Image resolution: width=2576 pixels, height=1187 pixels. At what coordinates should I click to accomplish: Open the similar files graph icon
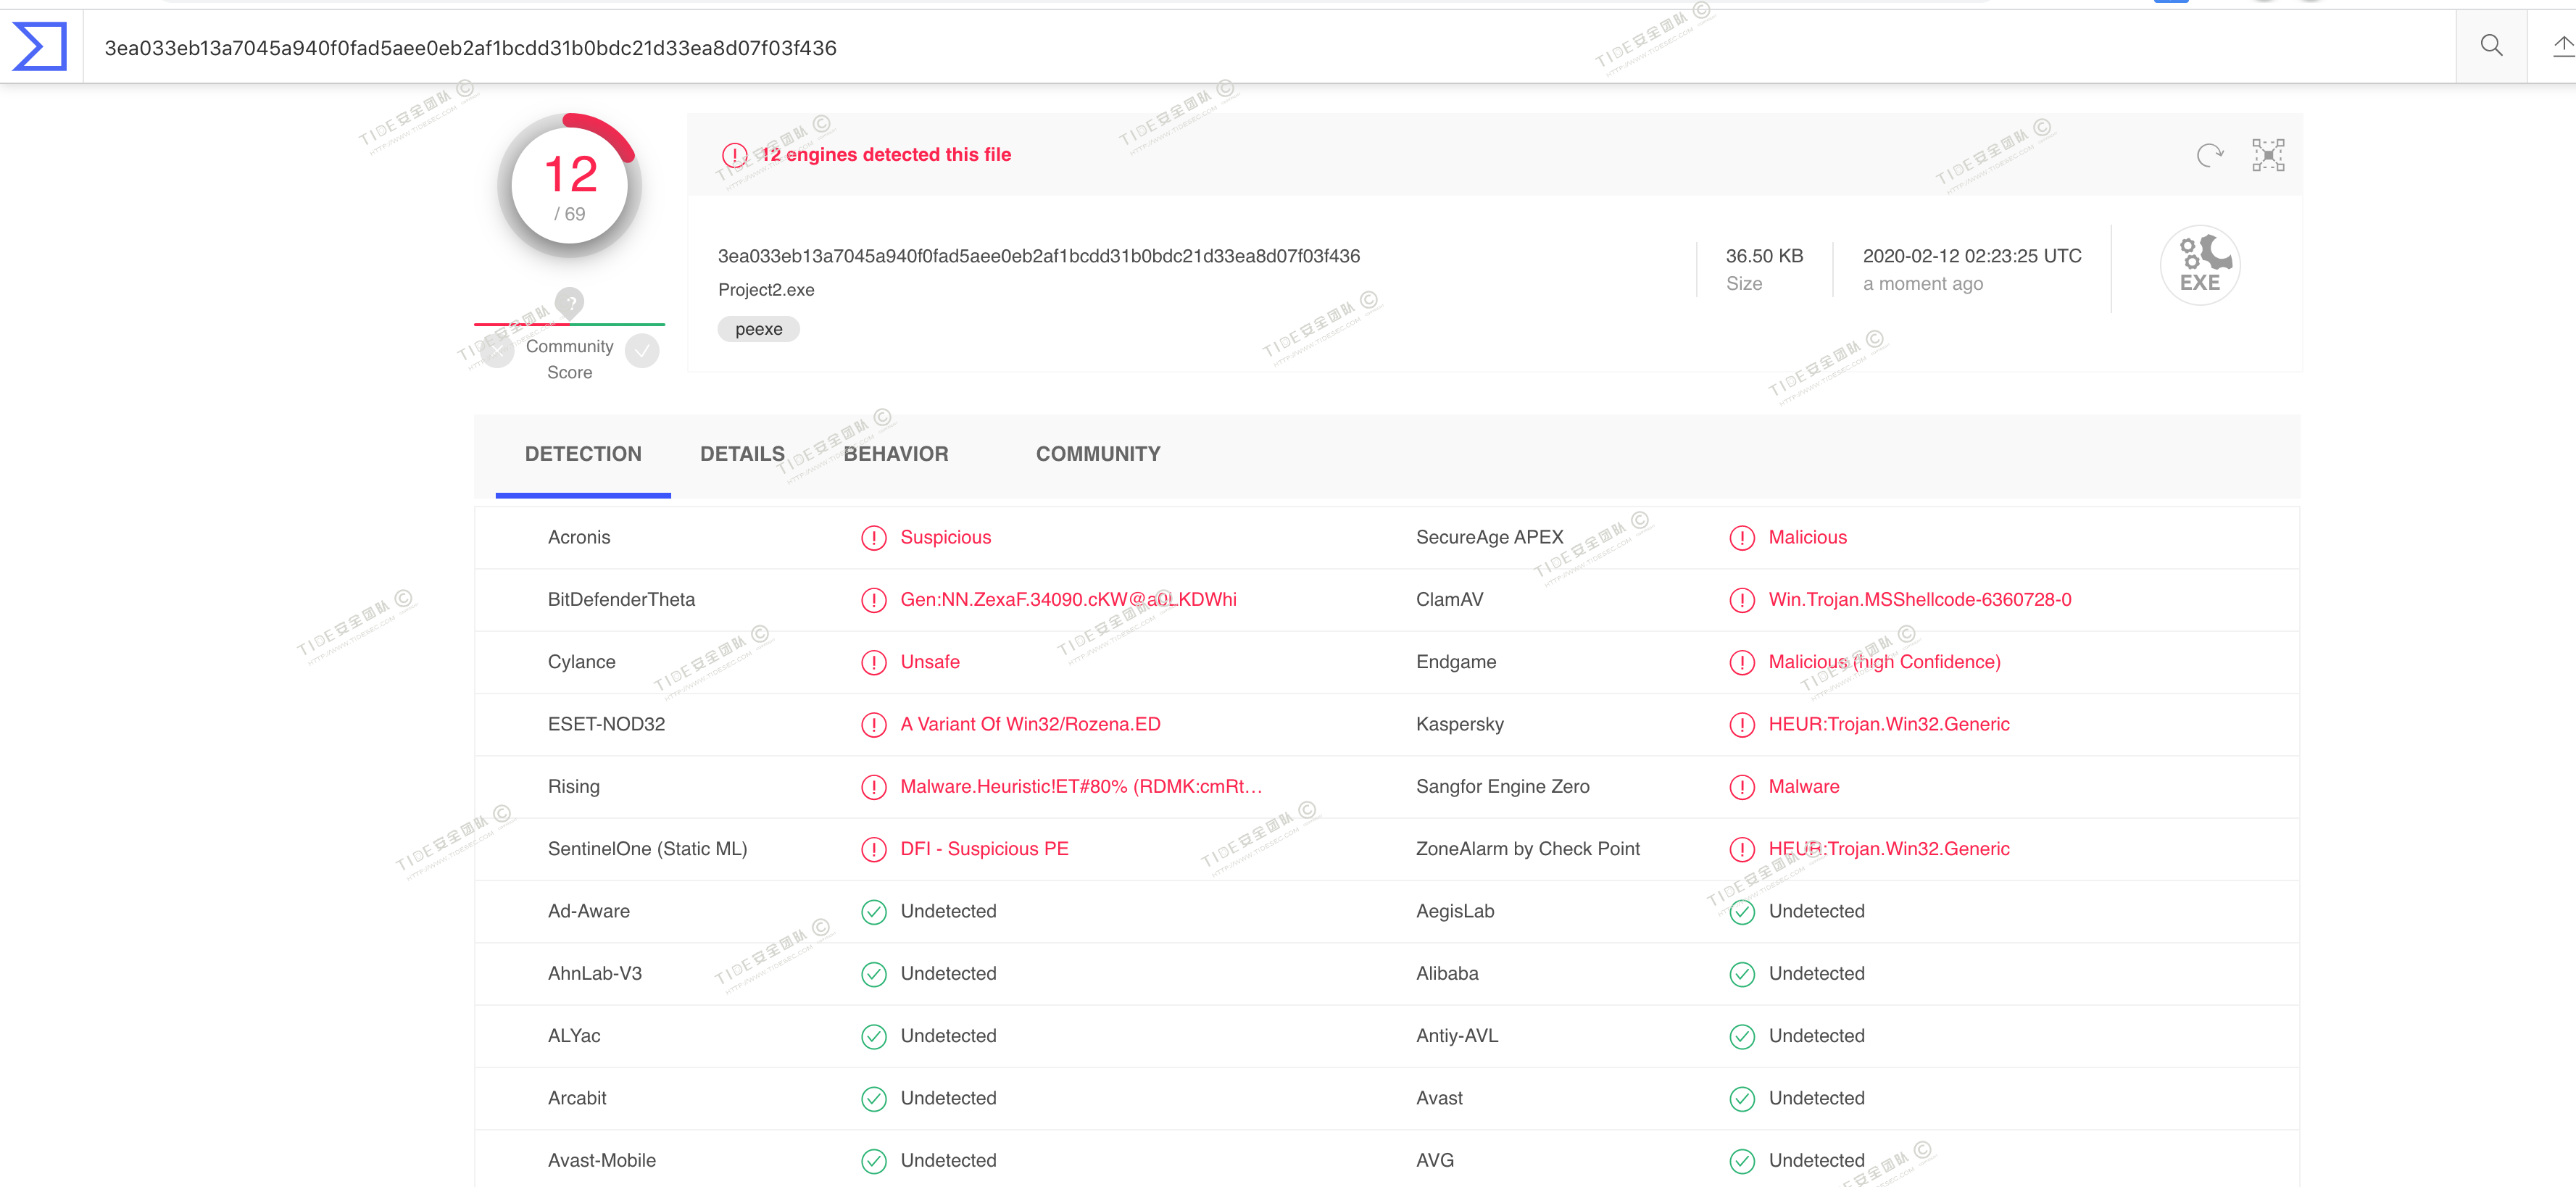tap(2268, 155)
